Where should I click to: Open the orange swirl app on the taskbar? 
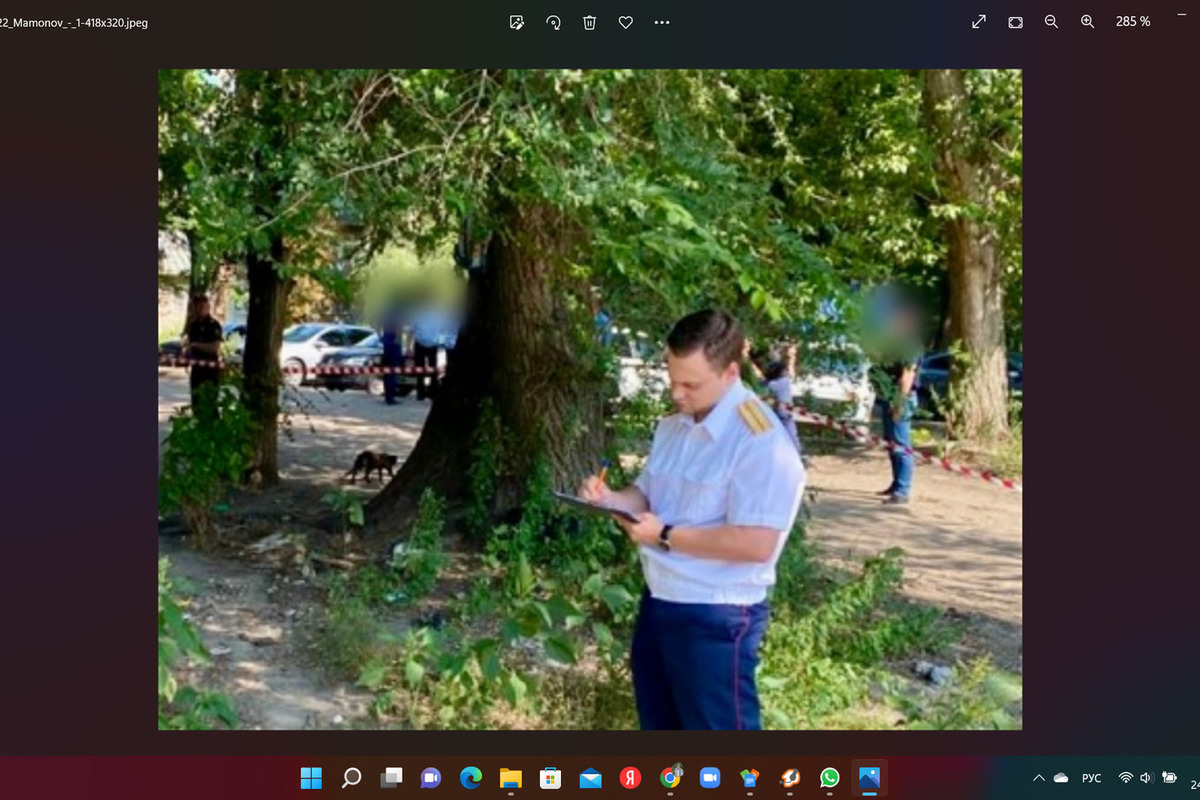coord(790,778)
